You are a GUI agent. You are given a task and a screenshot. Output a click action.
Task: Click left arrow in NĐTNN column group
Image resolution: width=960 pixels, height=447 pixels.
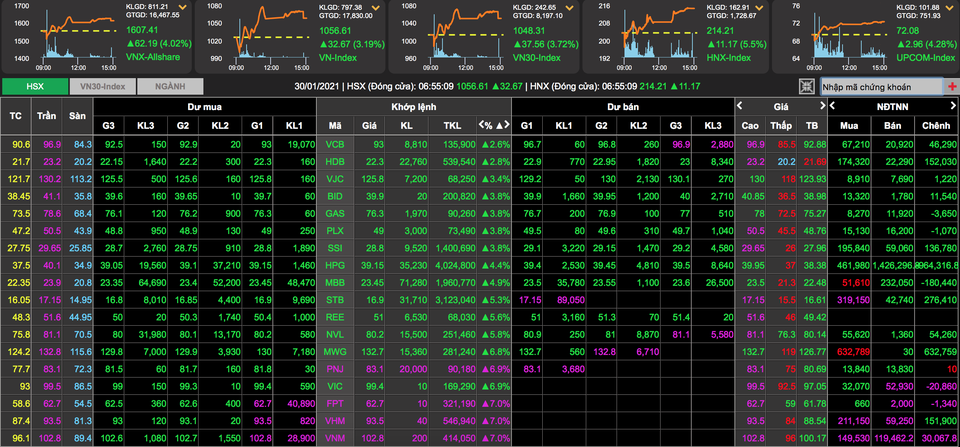click(x=833, y=106)
